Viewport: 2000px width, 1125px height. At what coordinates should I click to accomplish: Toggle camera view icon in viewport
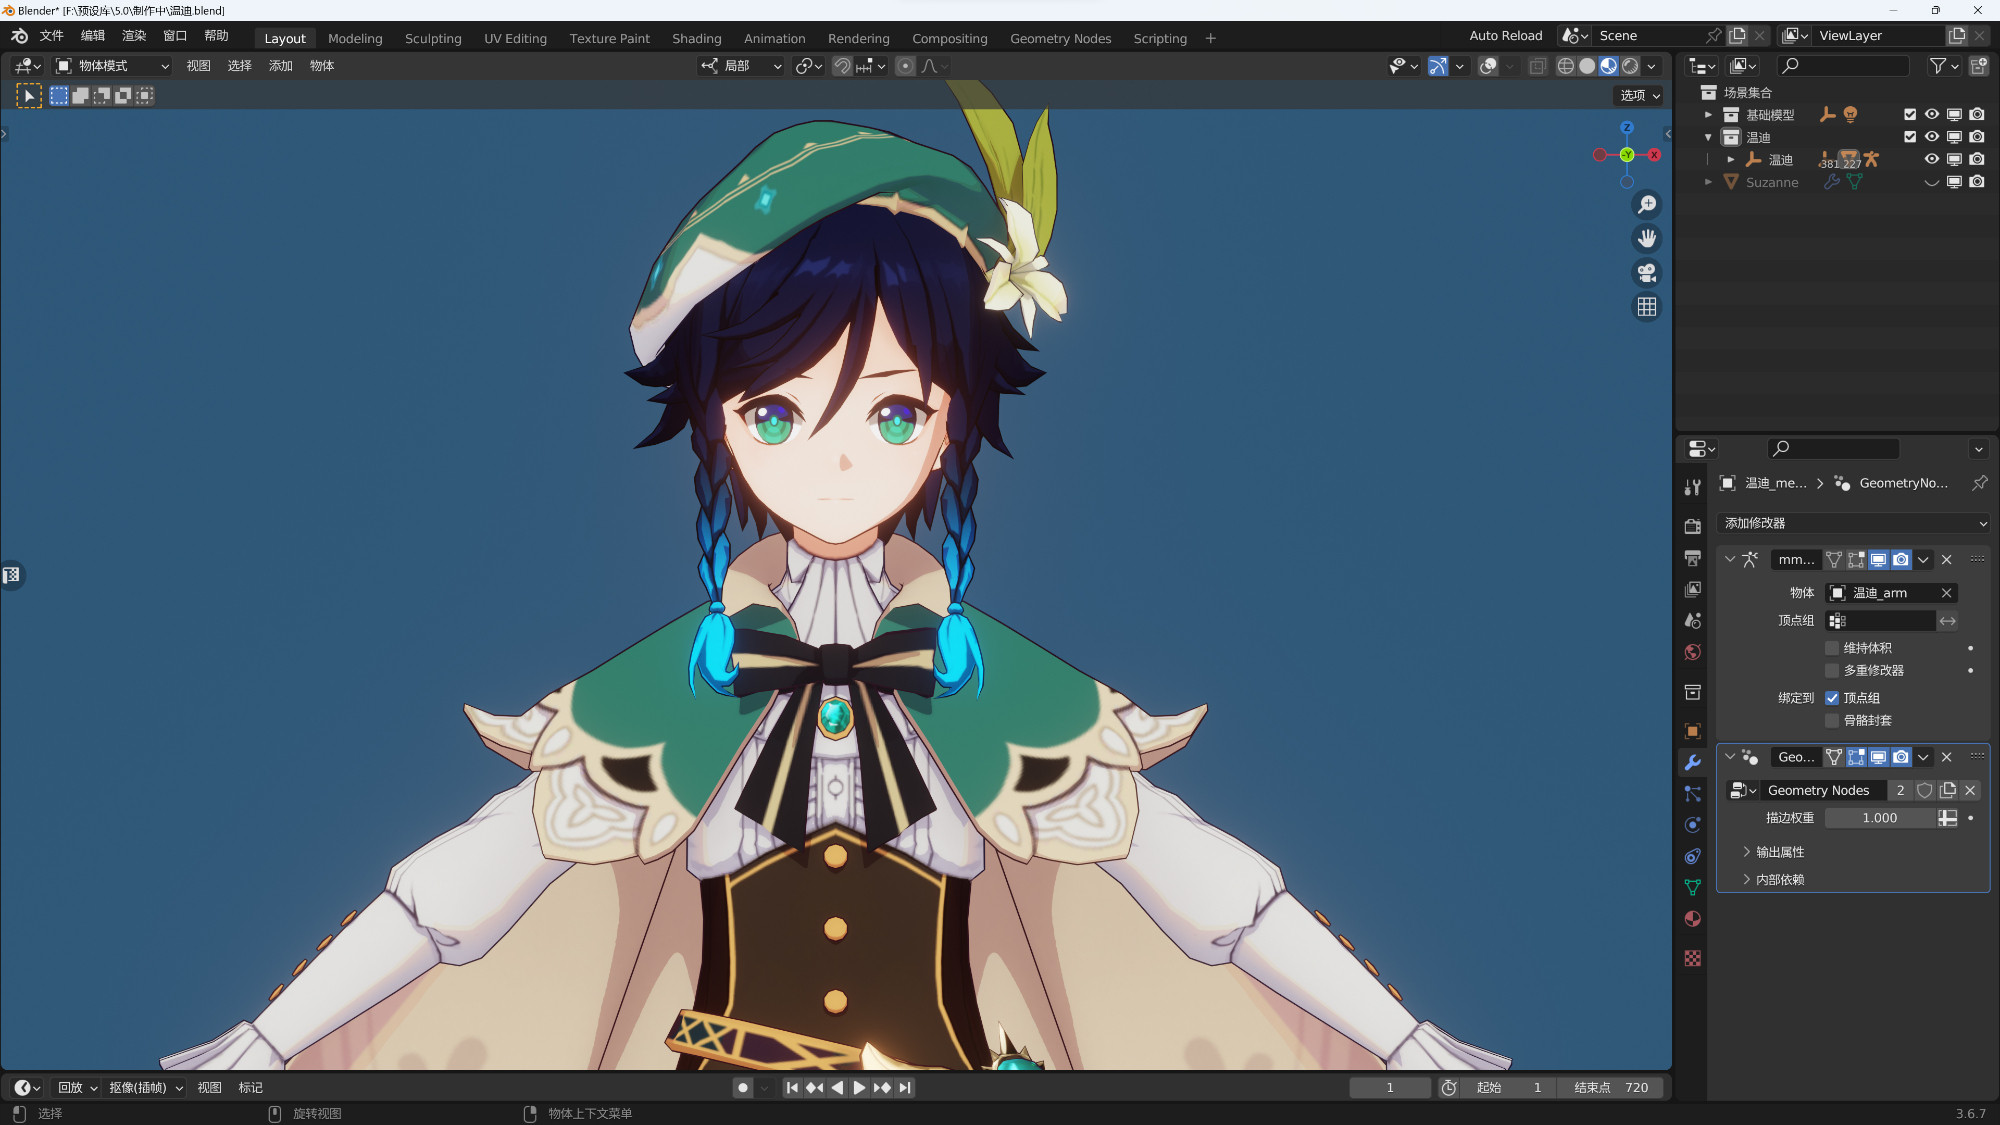point(1646,273)
